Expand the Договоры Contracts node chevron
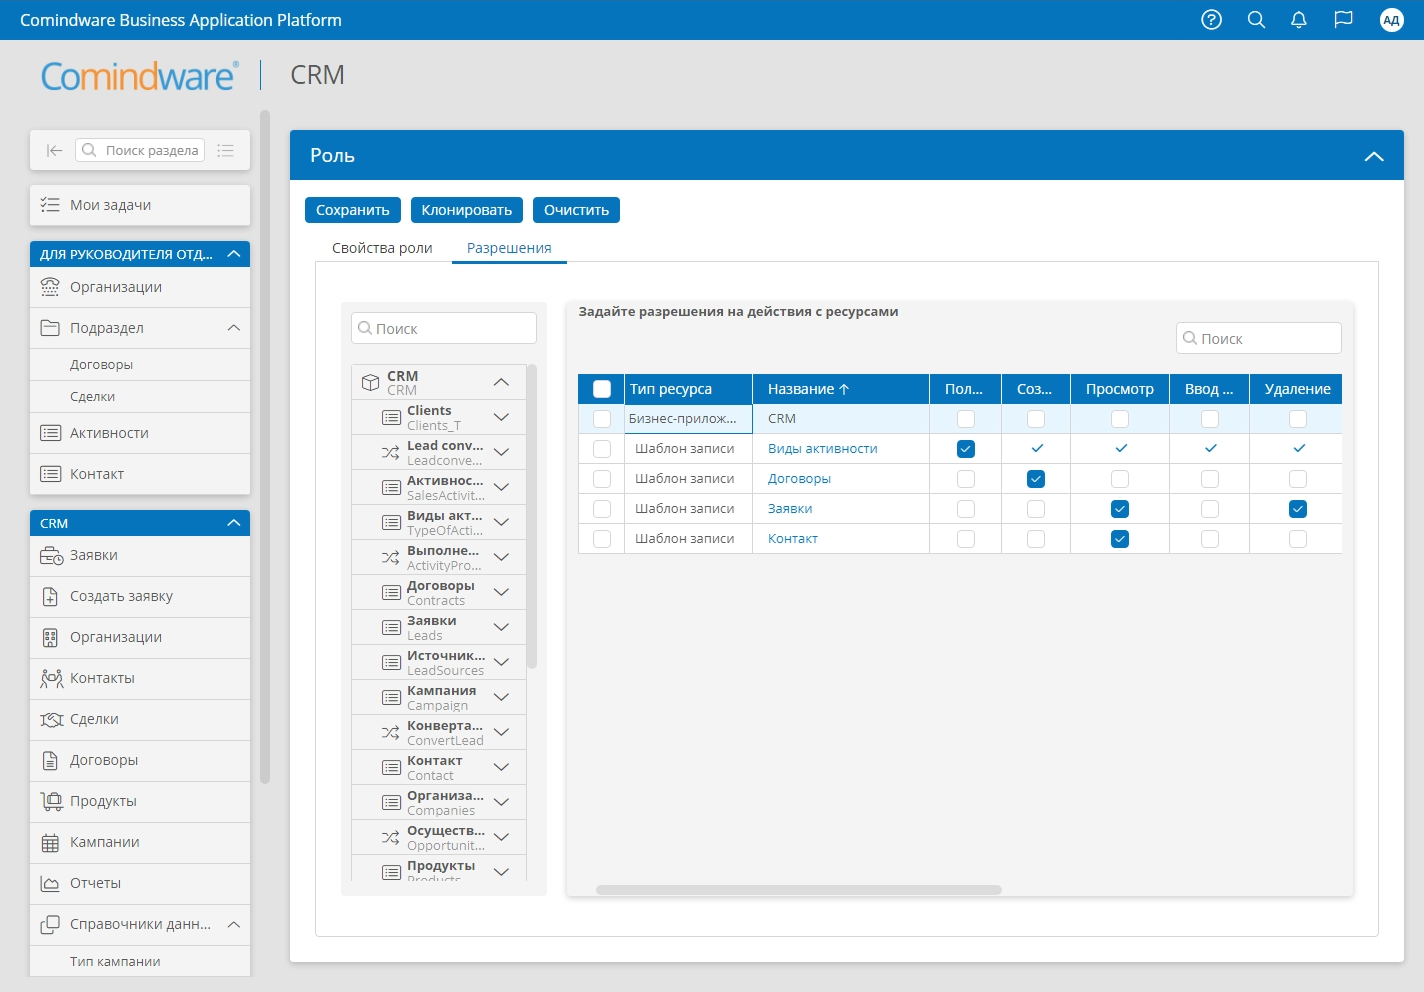 click(502, 592)
